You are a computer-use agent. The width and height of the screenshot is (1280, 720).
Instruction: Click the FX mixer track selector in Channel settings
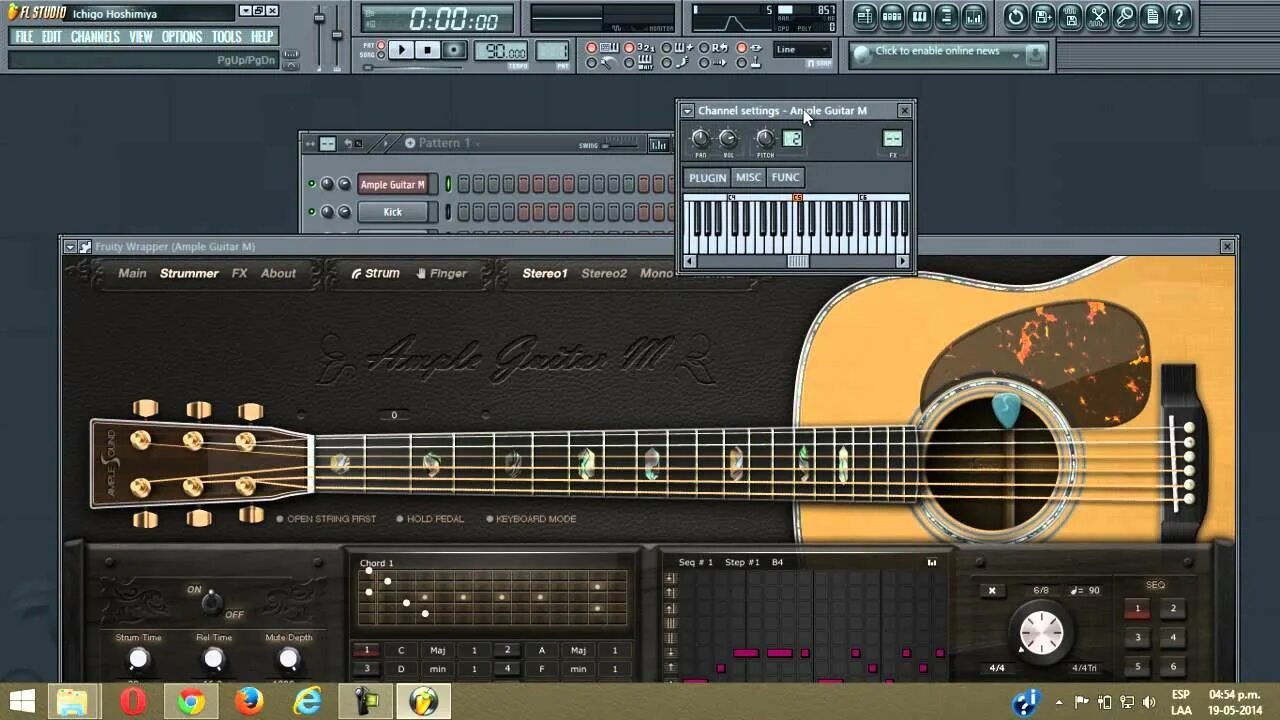892,139
